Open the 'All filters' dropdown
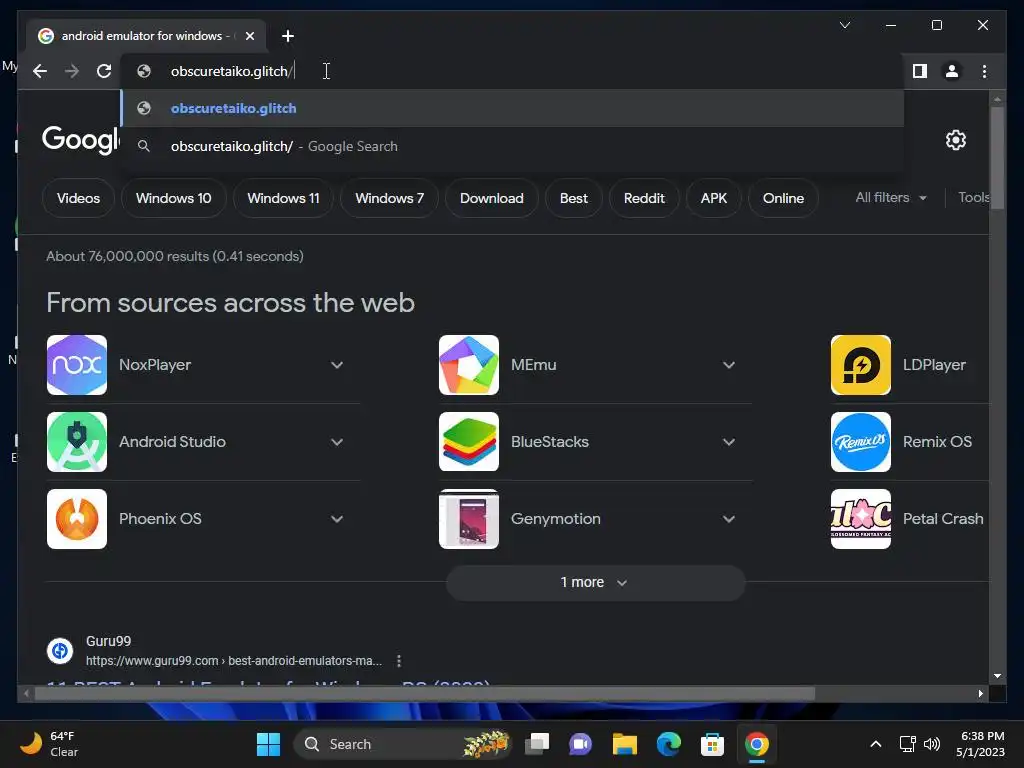 pyautogui.click(x=891, y=198)
